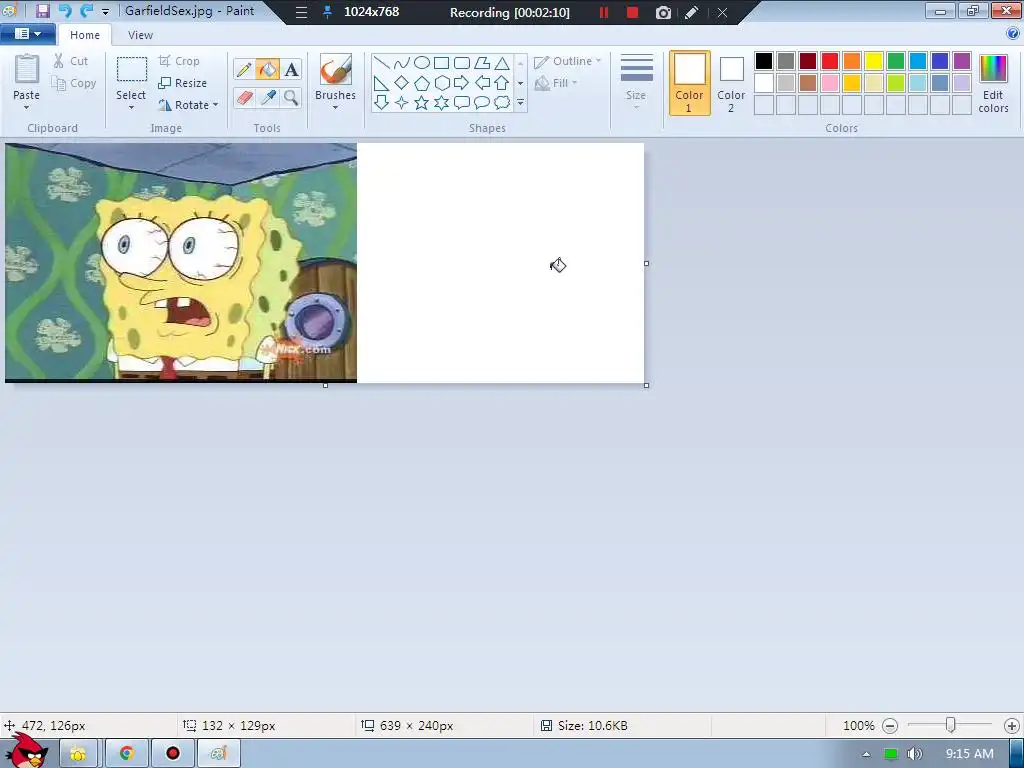Choose the Left arrow shape
Image resolution: width=1024 pixels, height=768 pixels.
482,83
